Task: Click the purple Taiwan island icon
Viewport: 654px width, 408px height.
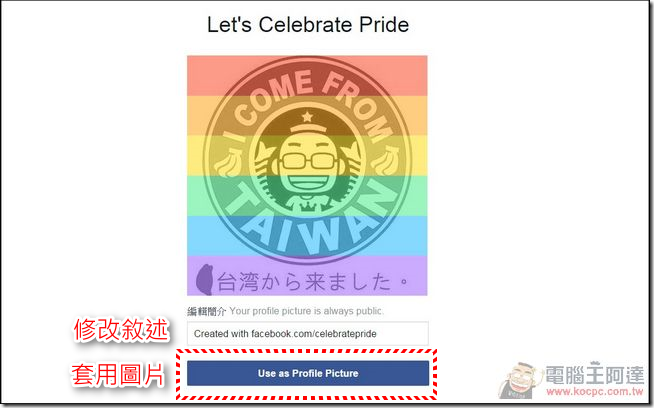Action: coord(205,279)
